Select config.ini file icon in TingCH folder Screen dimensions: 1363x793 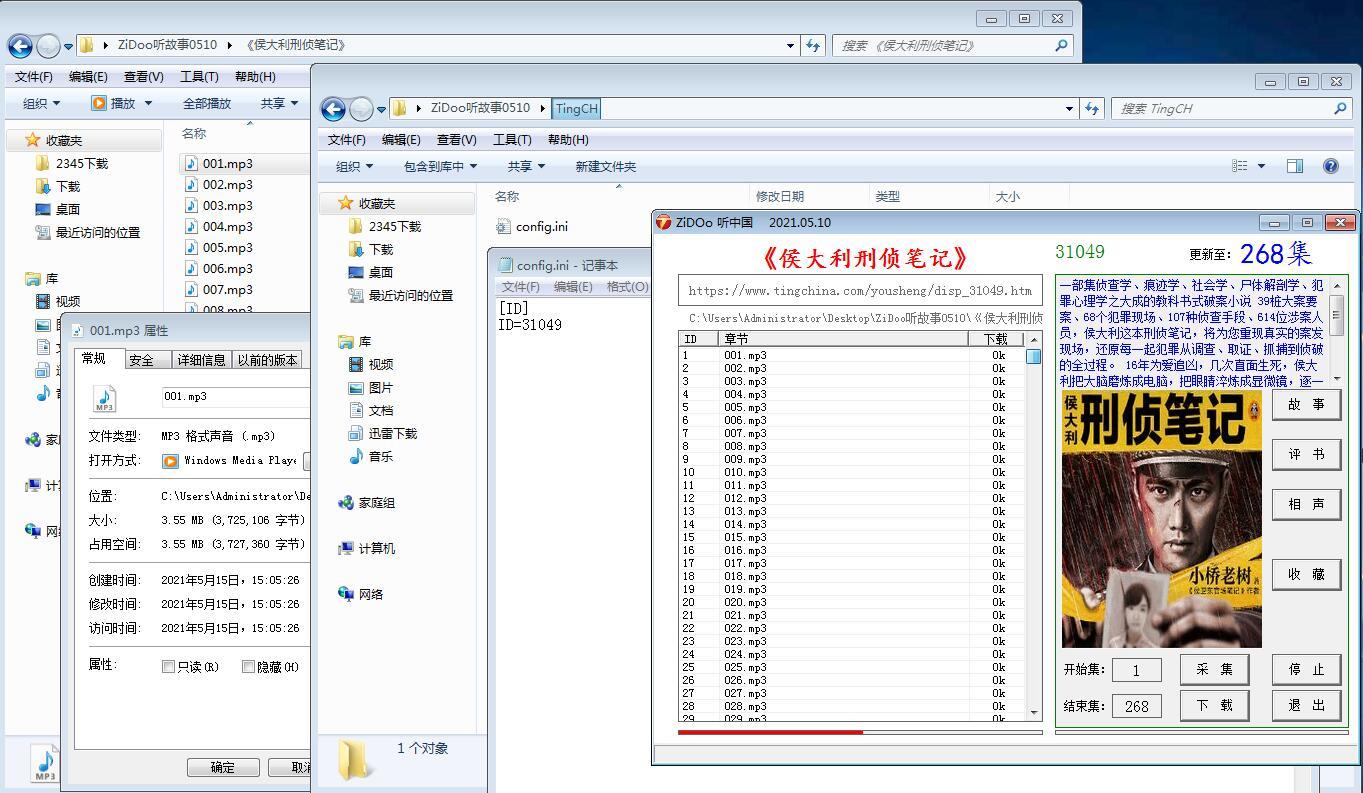pyautogui.click(x=503, y=227)
